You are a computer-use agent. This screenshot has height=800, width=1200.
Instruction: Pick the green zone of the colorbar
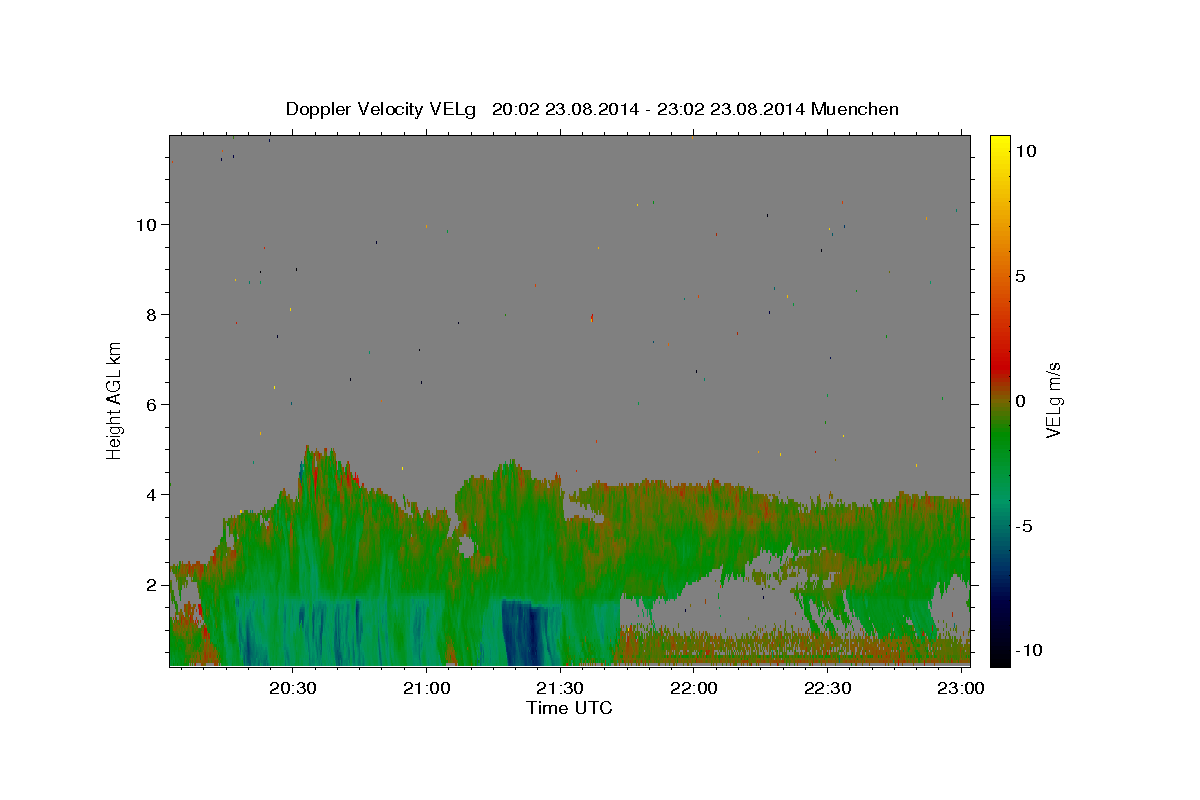pyautogui.click(x=999, y=440)
